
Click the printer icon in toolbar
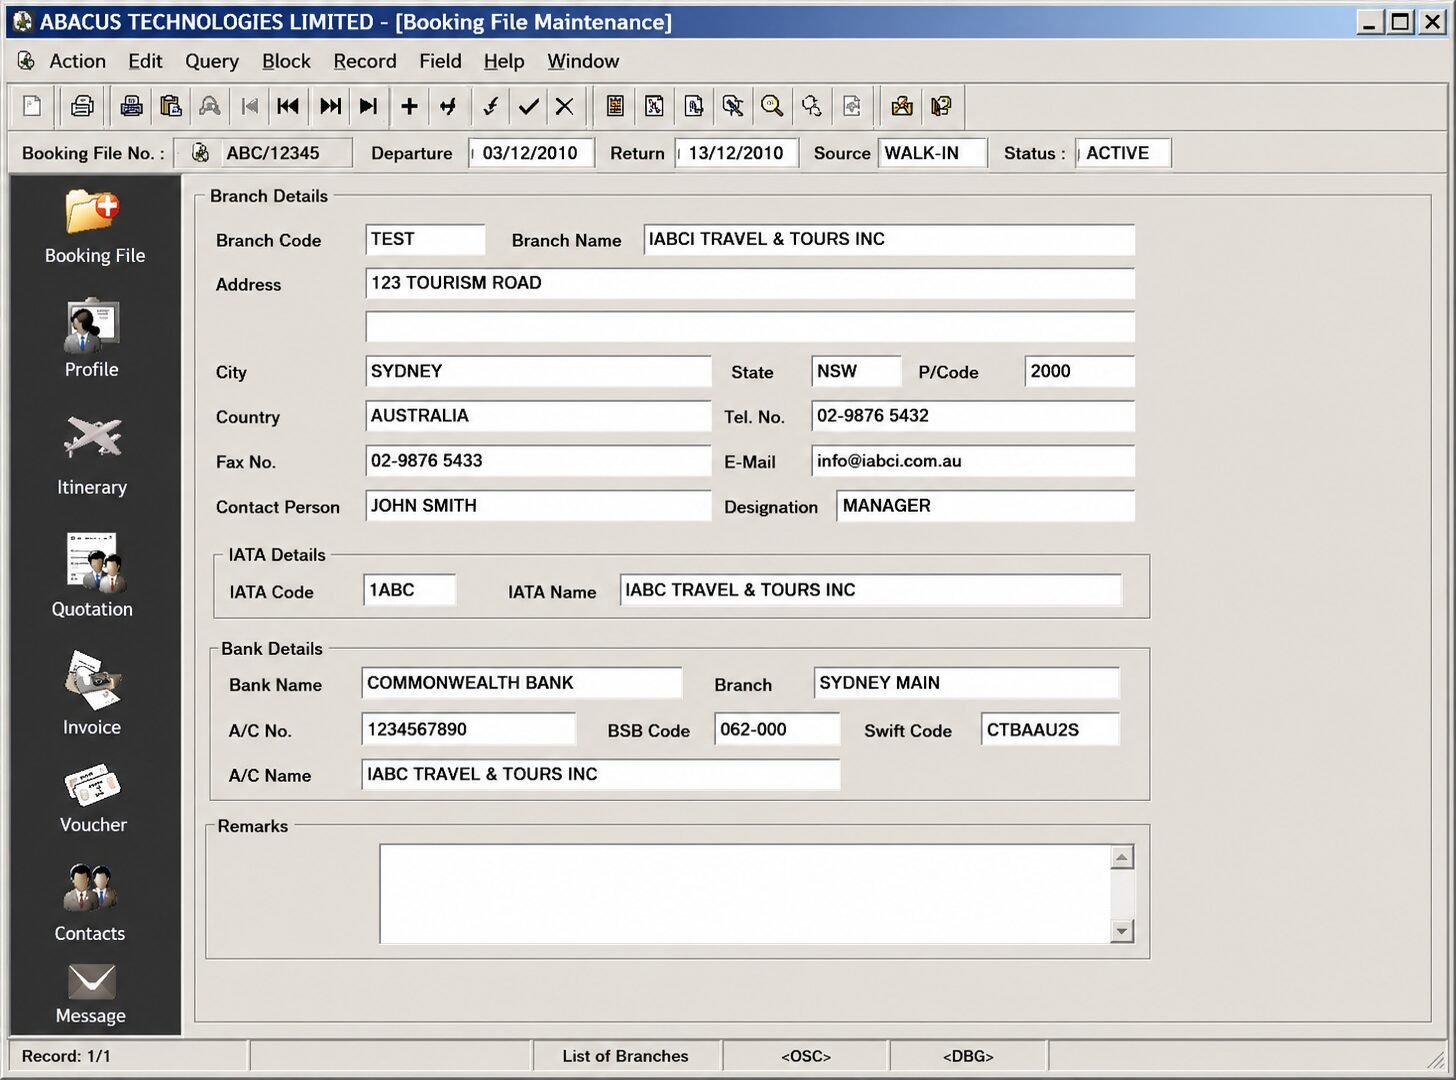pos(82,106)
